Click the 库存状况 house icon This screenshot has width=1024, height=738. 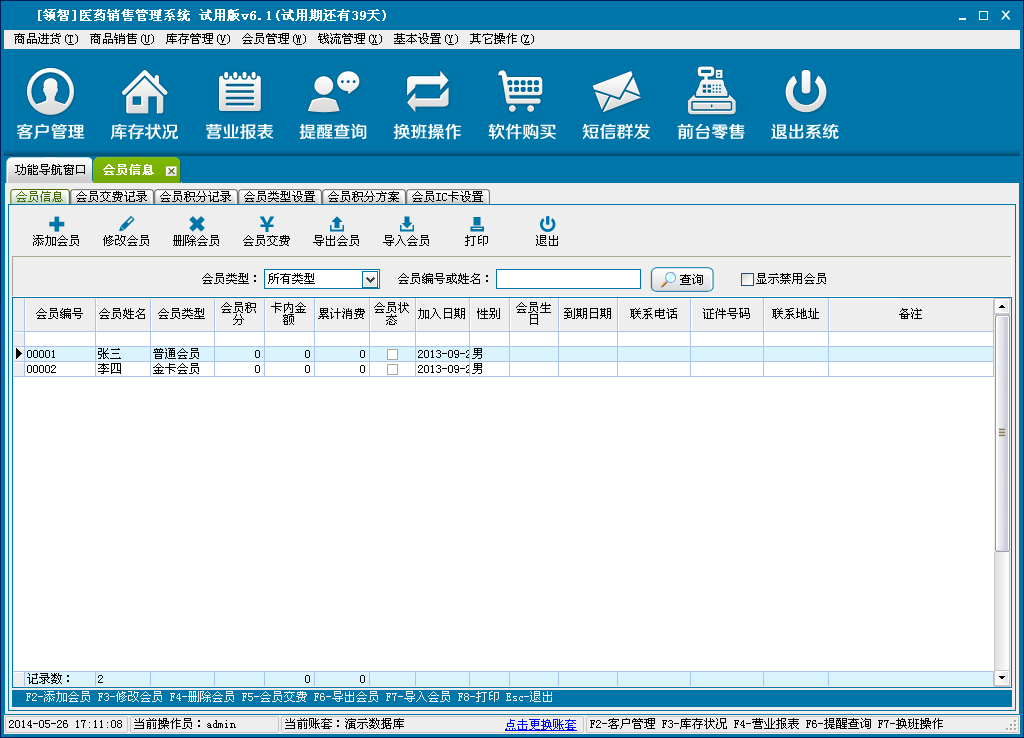(x=144, y=104)
